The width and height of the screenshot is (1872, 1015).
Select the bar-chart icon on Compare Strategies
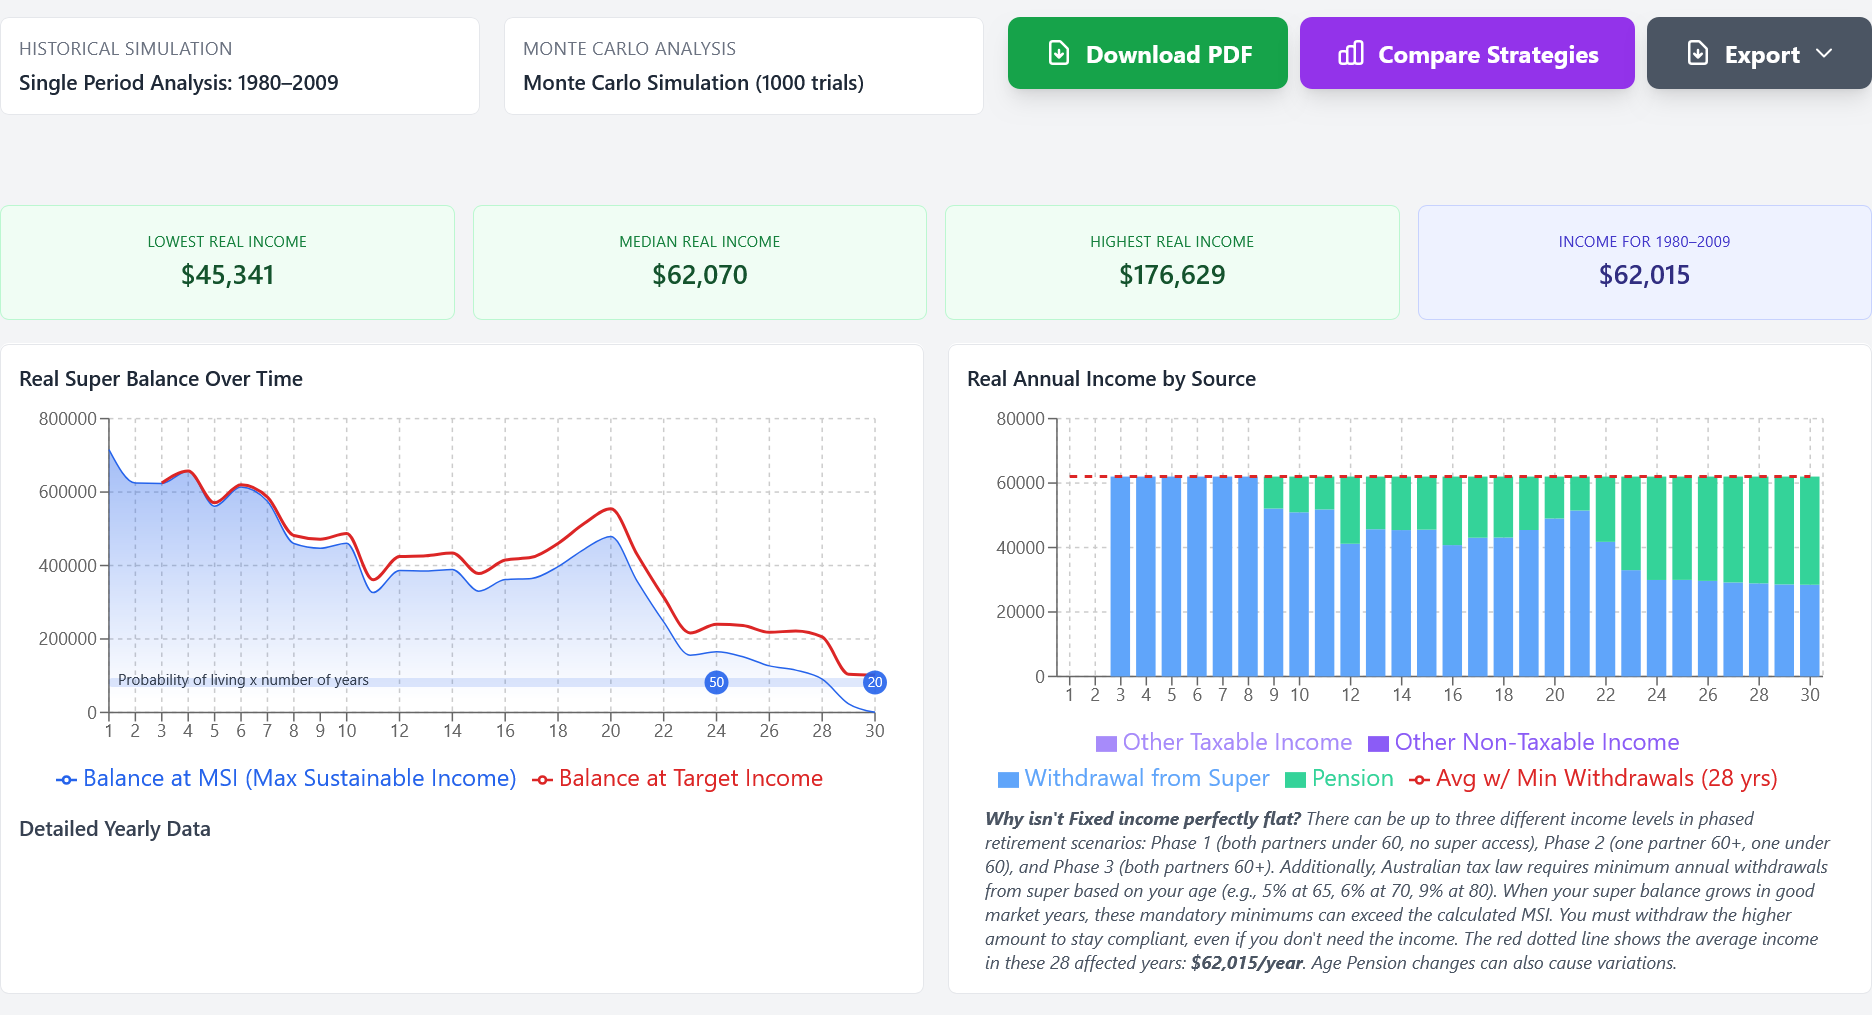(x=1350, y=53)
